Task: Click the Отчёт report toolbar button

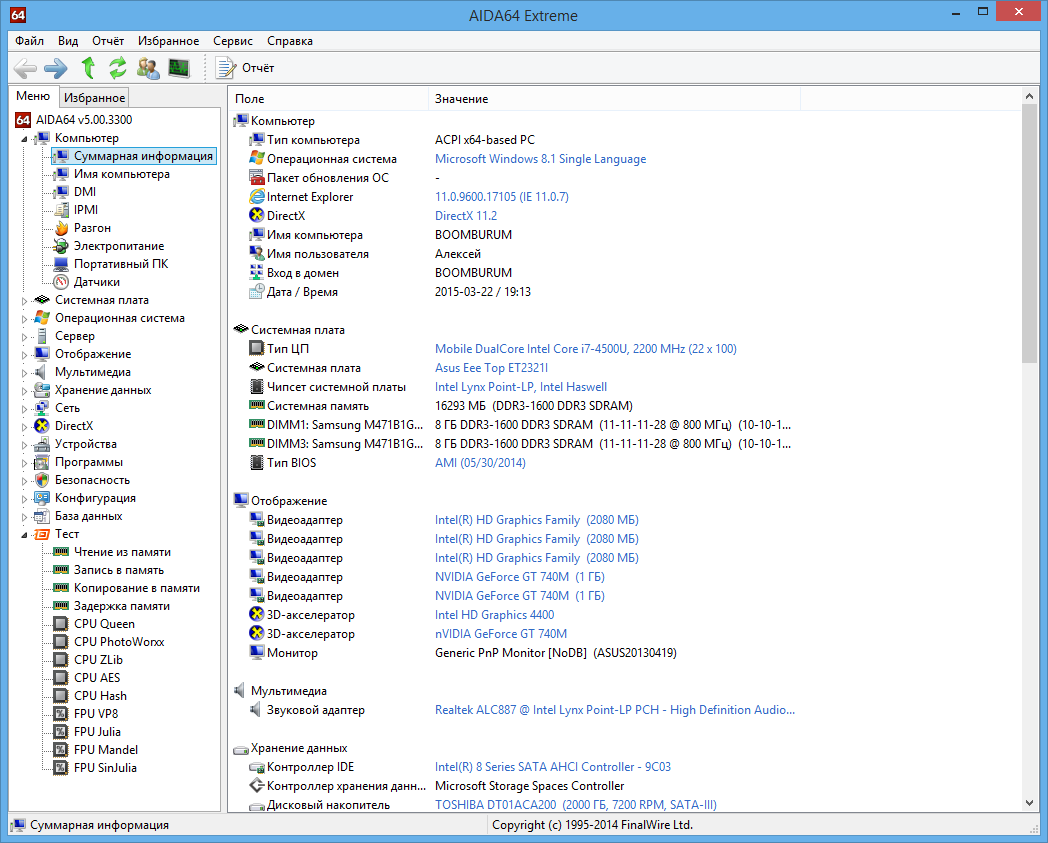Action: point(245,68)
